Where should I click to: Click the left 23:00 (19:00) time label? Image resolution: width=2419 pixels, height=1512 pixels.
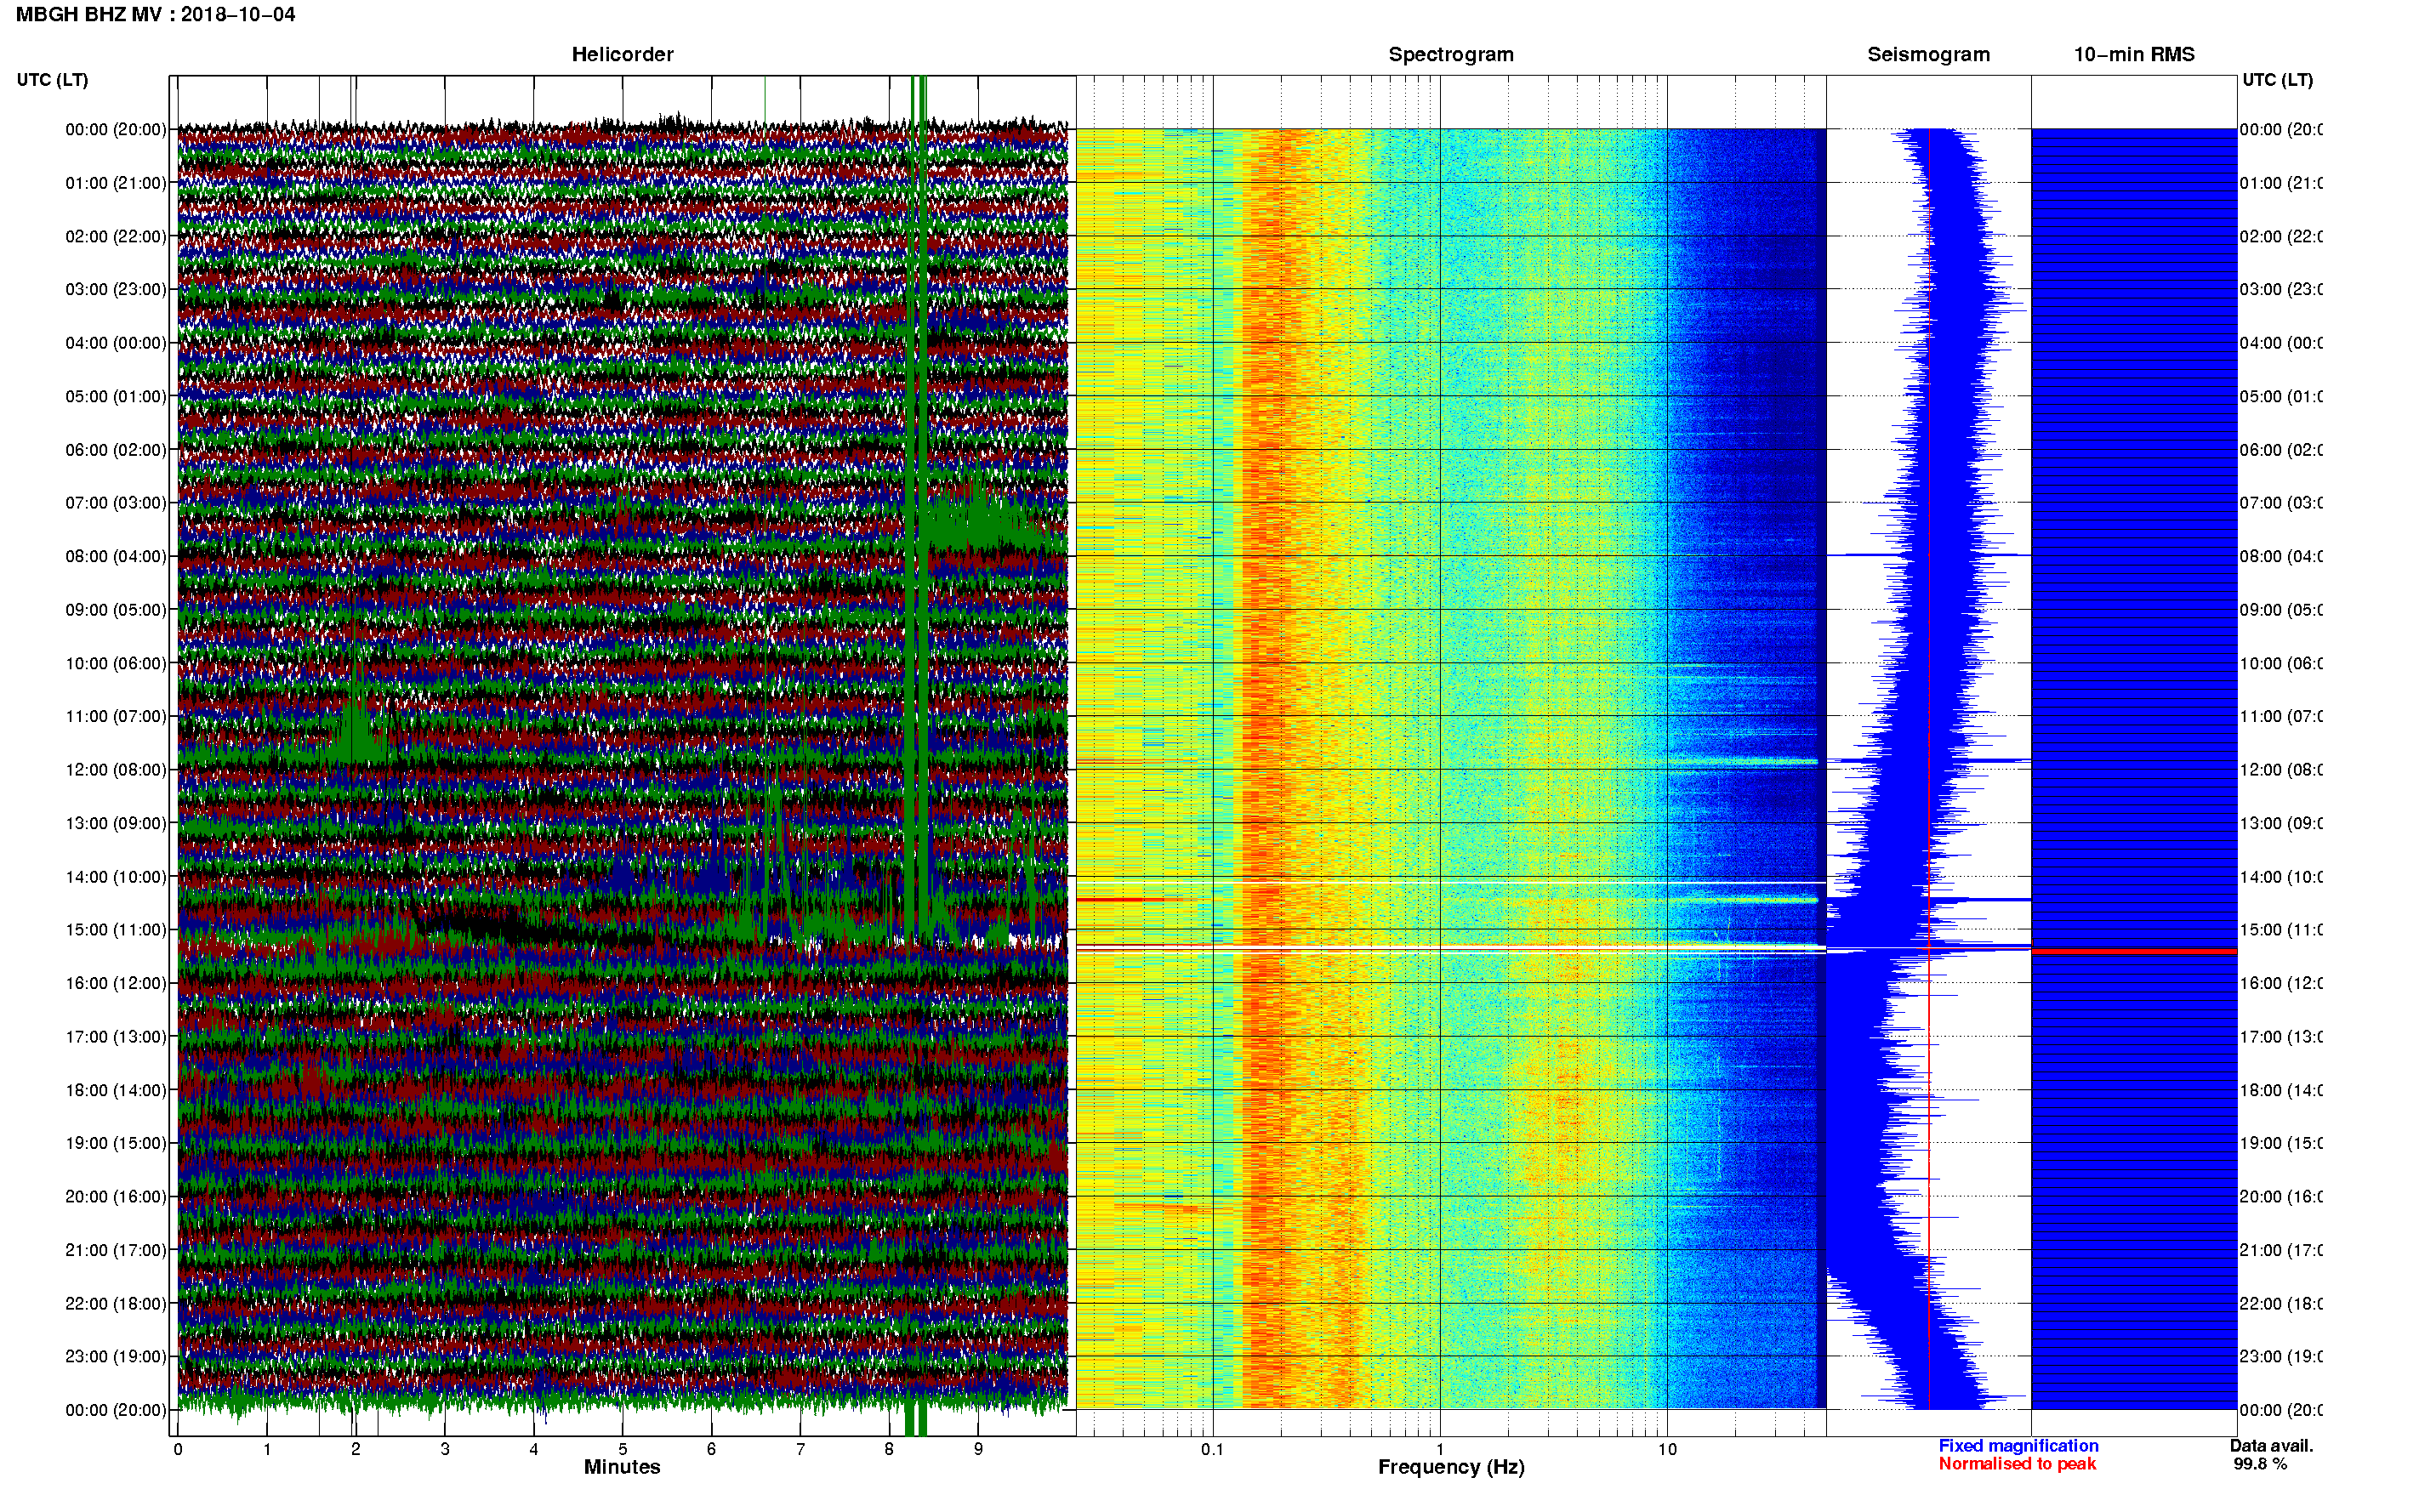pyautogui.click(x=116, y=1356)
